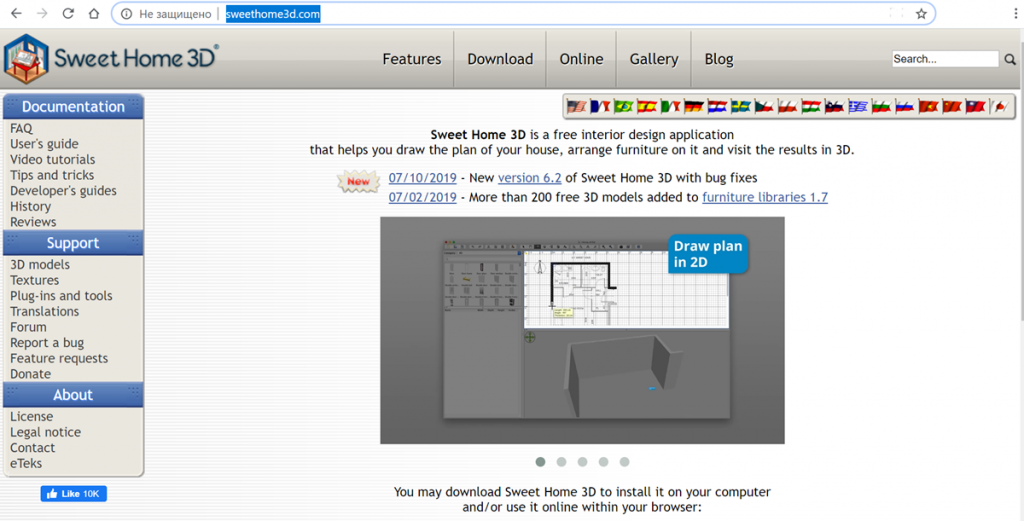Viewport: 1024px width, 521px height.
Task: Choose the Bulgarian flag language
Action: pos(882,106)
